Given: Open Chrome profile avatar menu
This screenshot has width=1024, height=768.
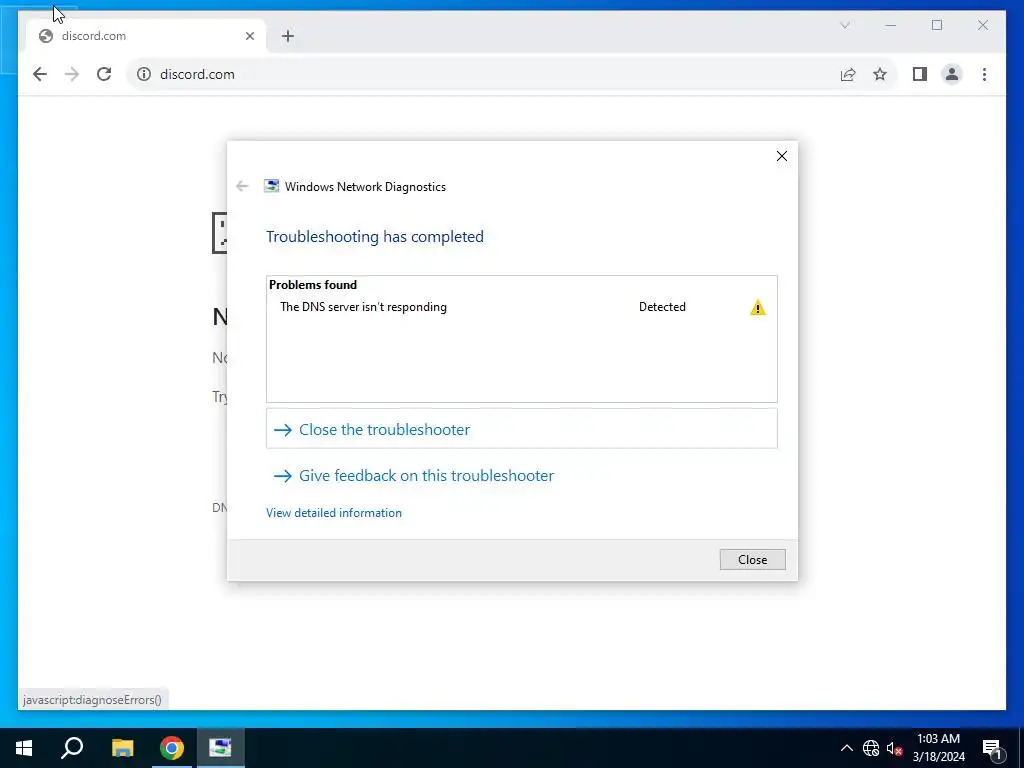Looking at the screenshot, I should [x=952, y=74].
